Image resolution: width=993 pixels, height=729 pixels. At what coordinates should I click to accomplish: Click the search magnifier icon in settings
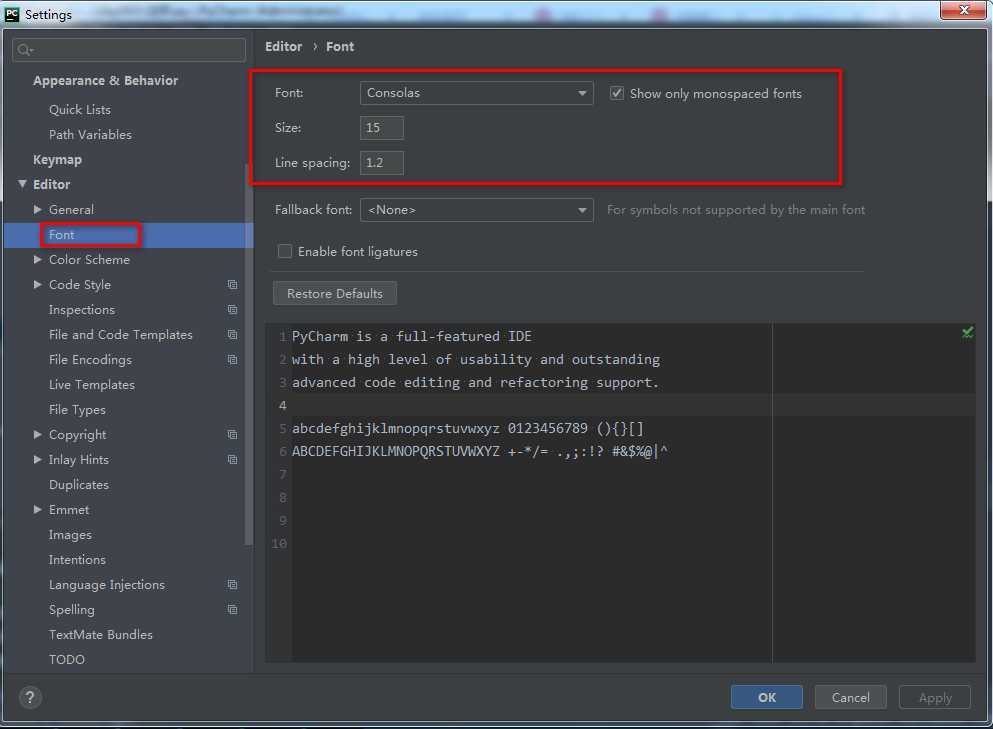click(26, 50)
